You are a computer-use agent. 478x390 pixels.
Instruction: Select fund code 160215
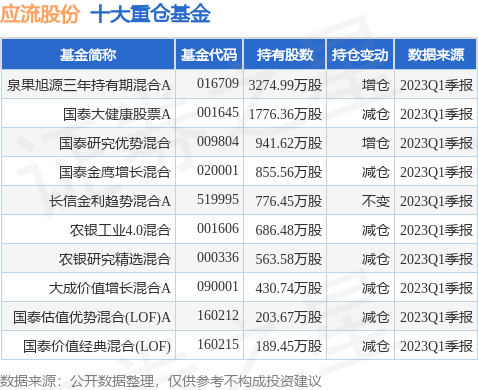(218, 345)
